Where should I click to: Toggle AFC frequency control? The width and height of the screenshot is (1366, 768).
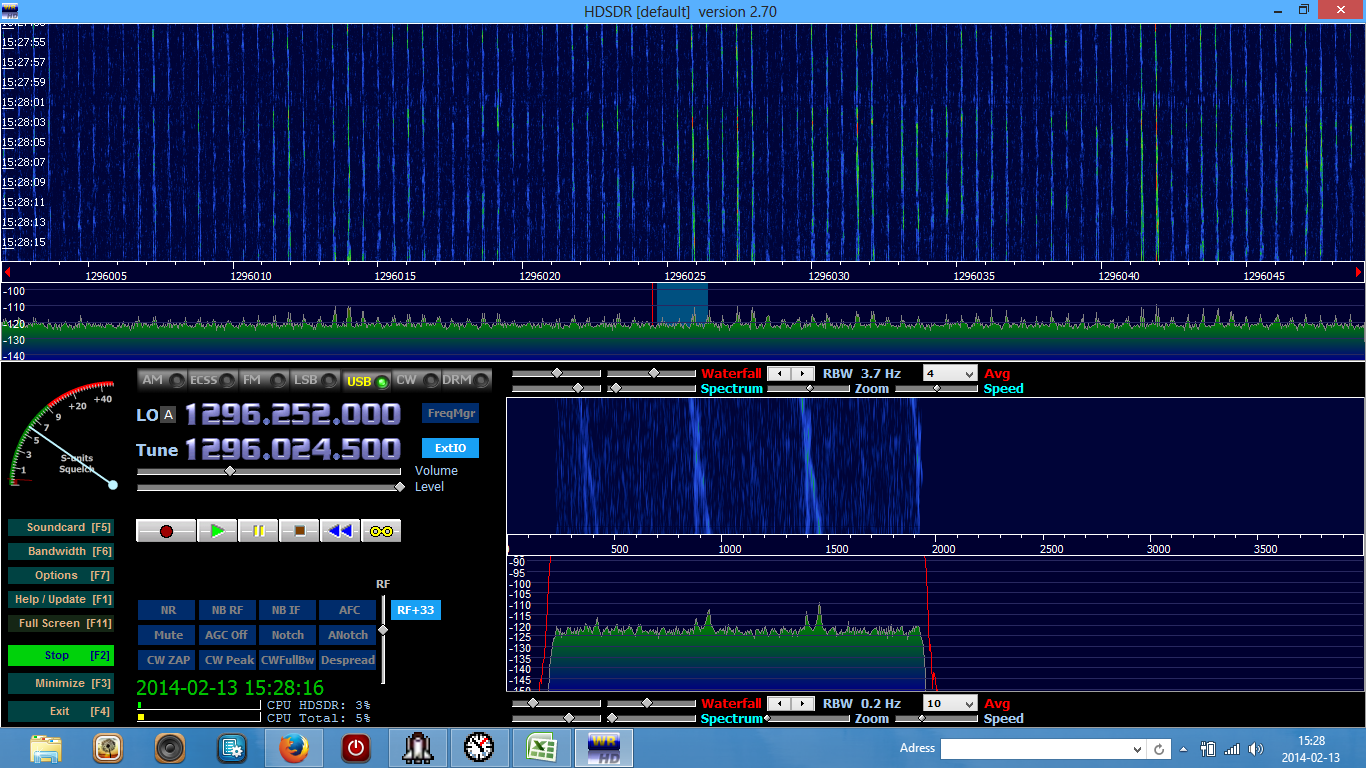pos(348,610)
